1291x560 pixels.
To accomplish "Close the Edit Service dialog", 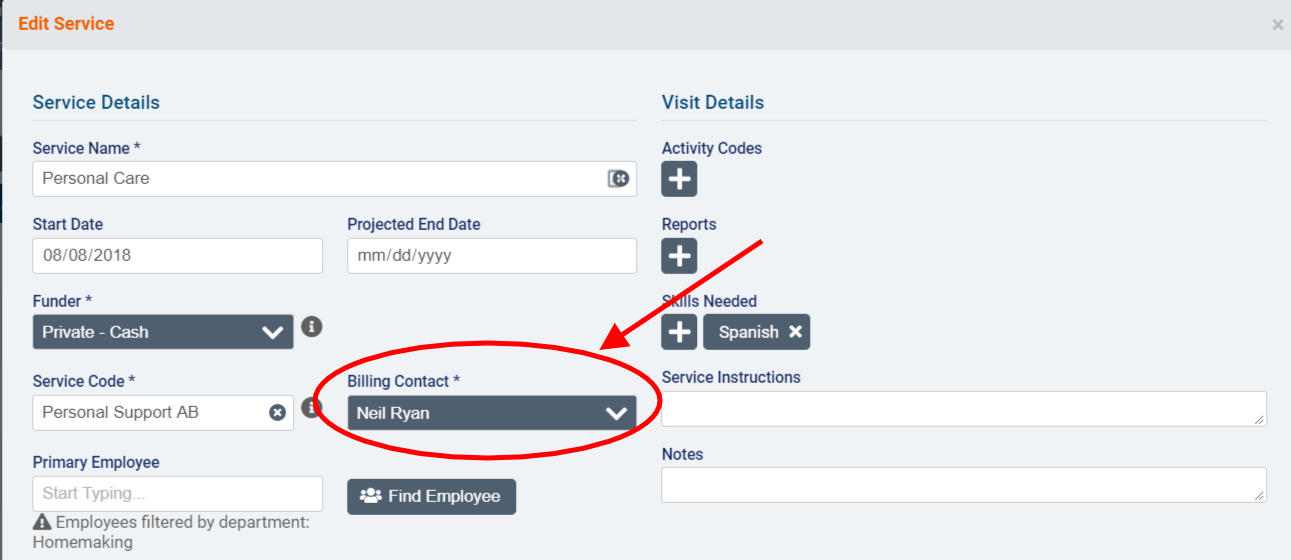I will (x=1277, y=25).
